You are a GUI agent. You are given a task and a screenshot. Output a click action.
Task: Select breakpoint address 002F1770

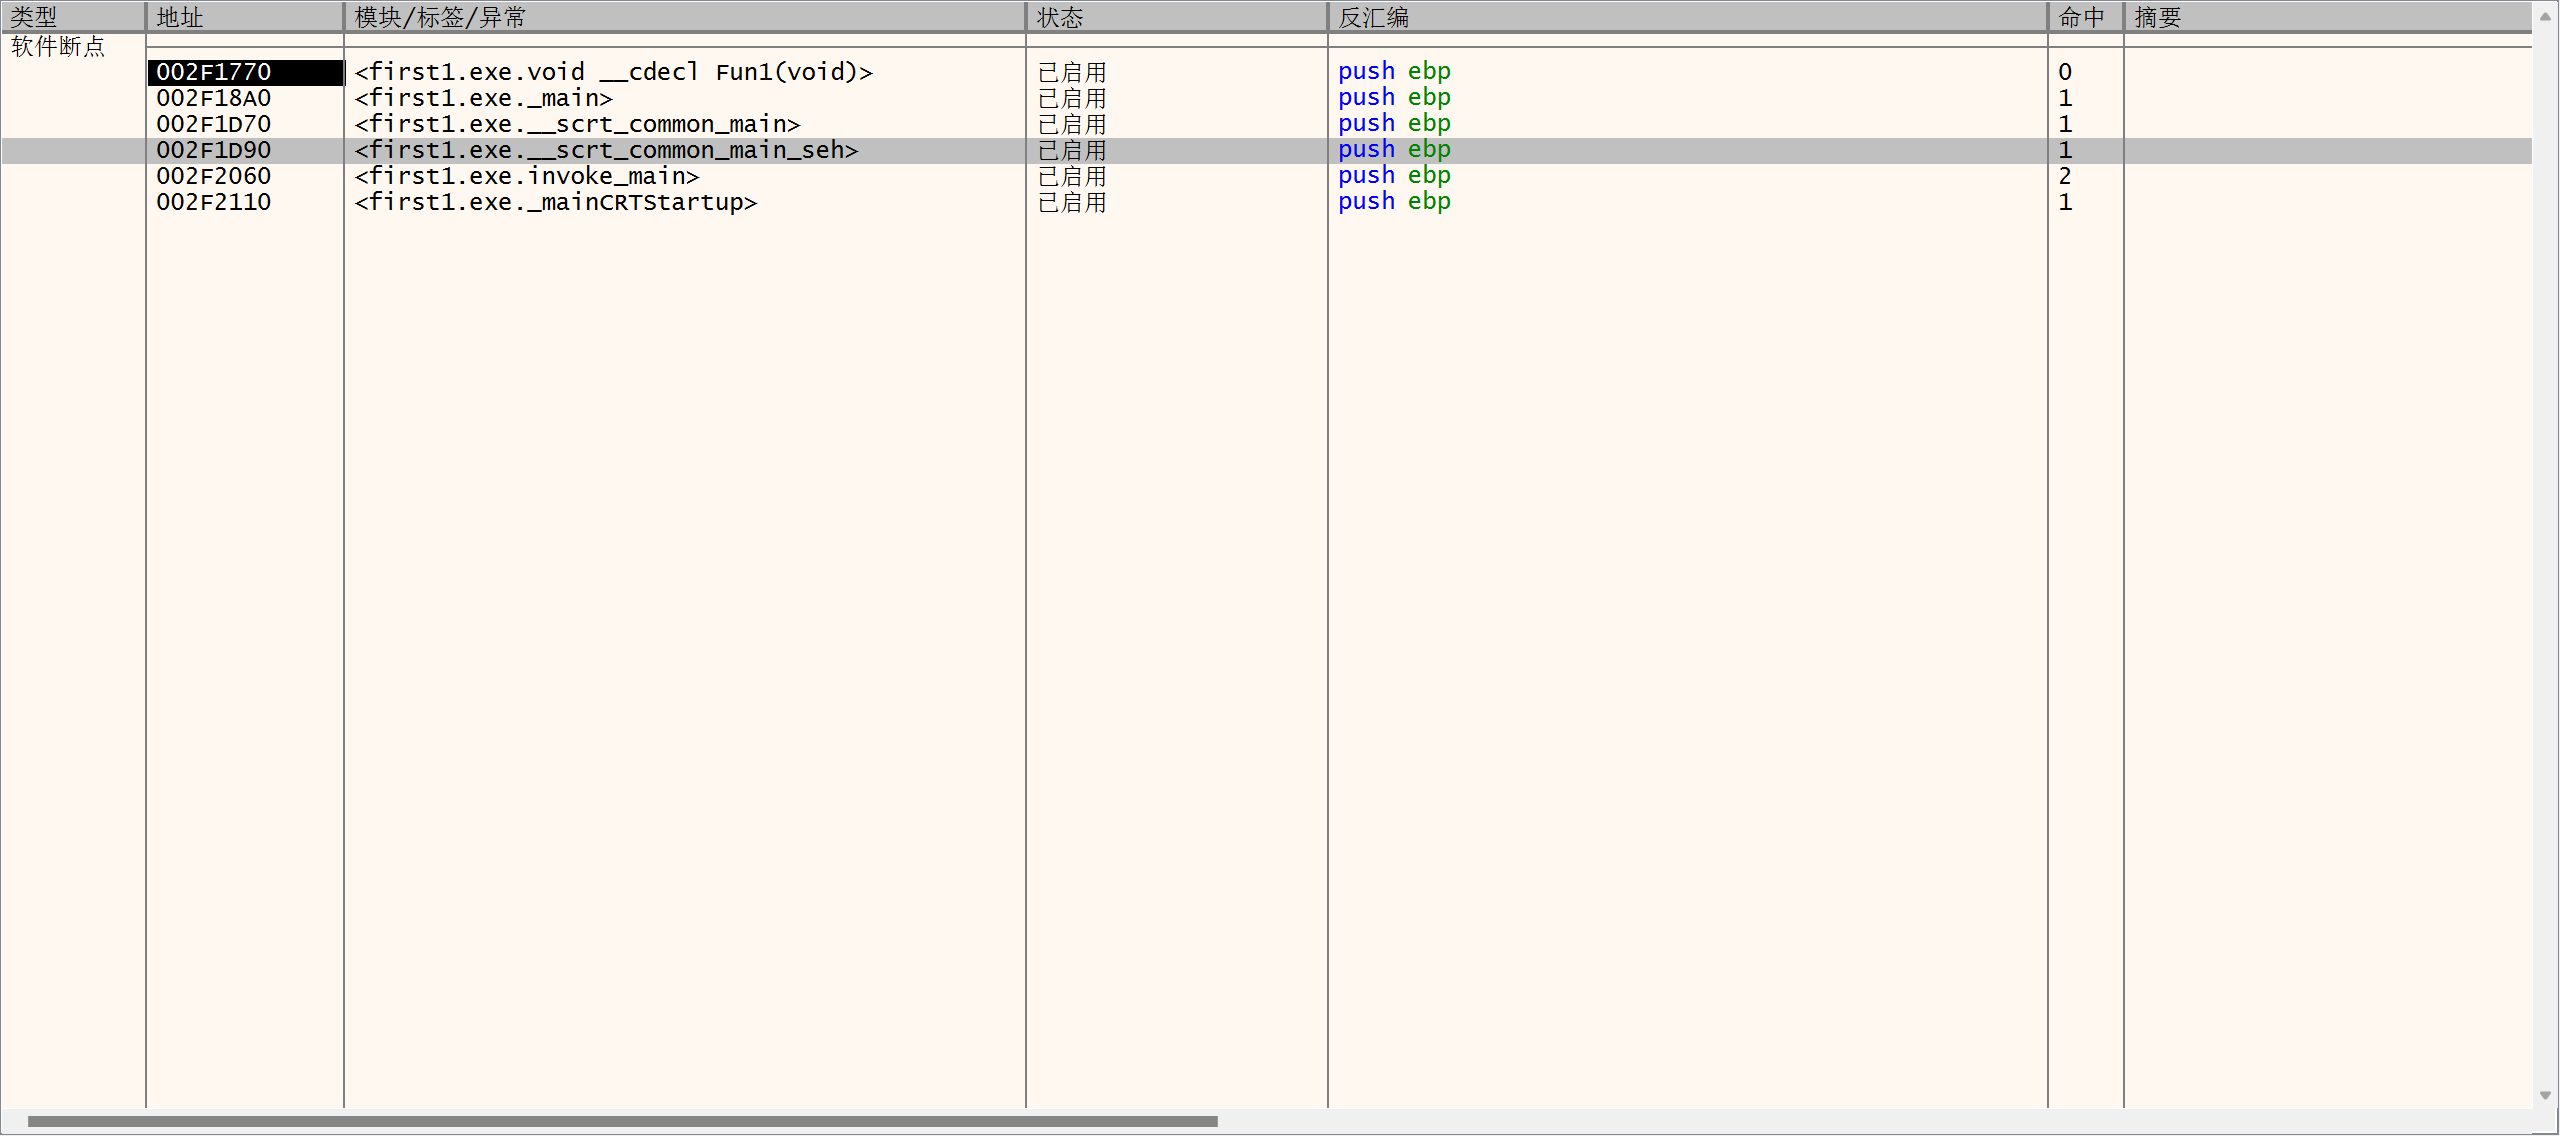pyautogui.click(x=214, y=72)
